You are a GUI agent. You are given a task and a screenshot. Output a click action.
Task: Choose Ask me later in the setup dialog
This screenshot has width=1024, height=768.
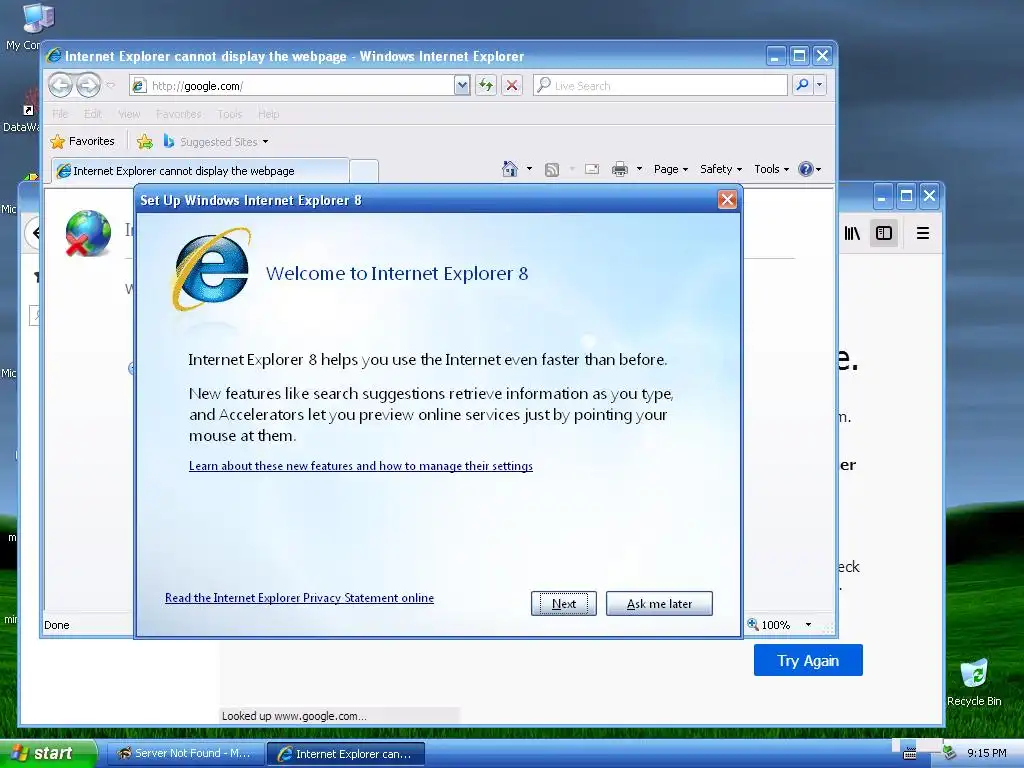click(x=659, y=603)
